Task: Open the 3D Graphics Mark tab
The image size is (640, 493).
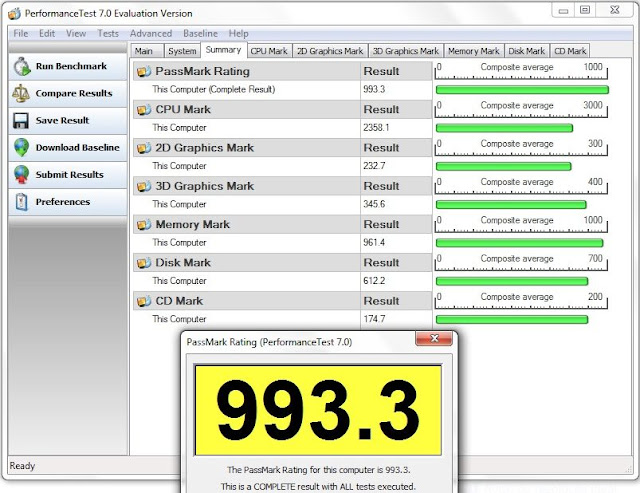Action: (406, 51)
